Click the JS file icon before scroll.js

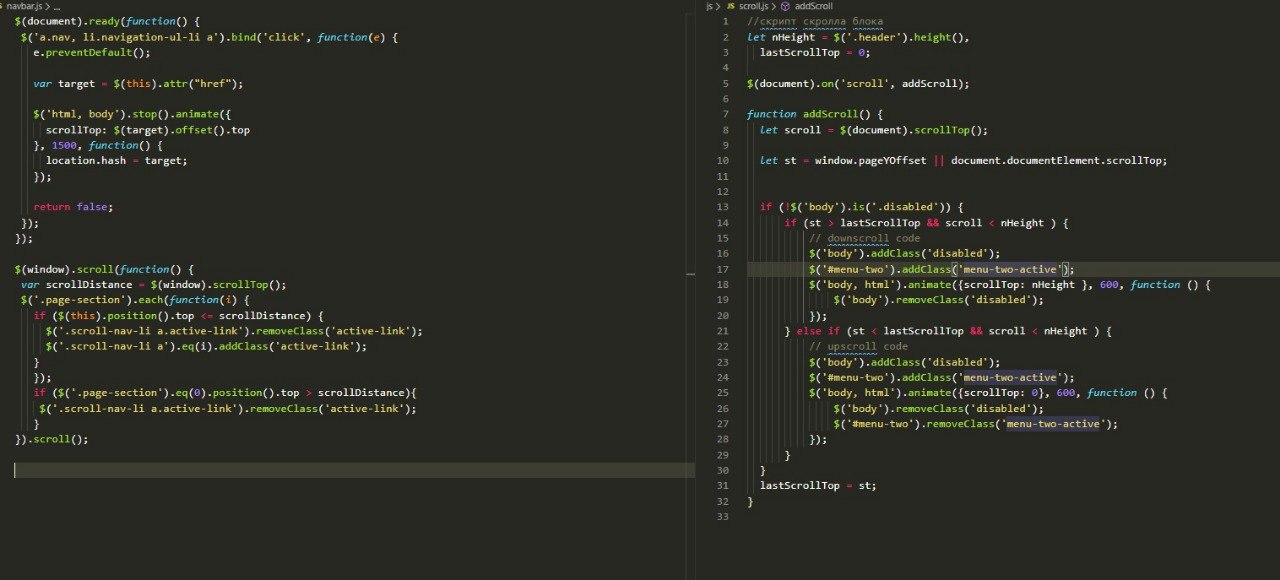[730, 6]
